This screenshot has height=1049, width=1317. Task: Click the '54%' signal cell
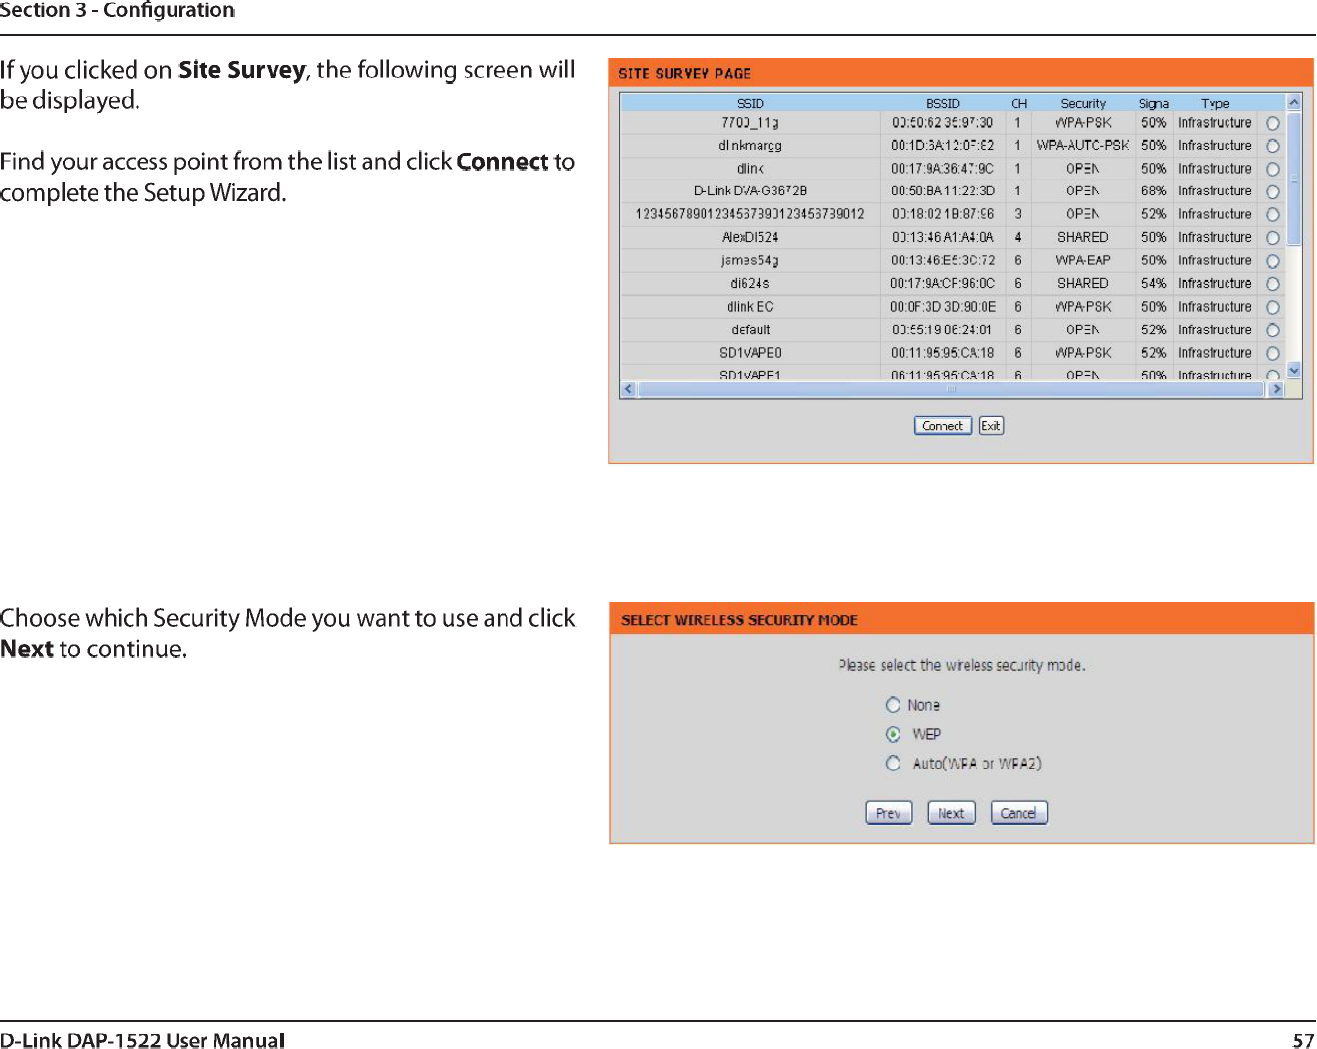[x=1154, y=284]
